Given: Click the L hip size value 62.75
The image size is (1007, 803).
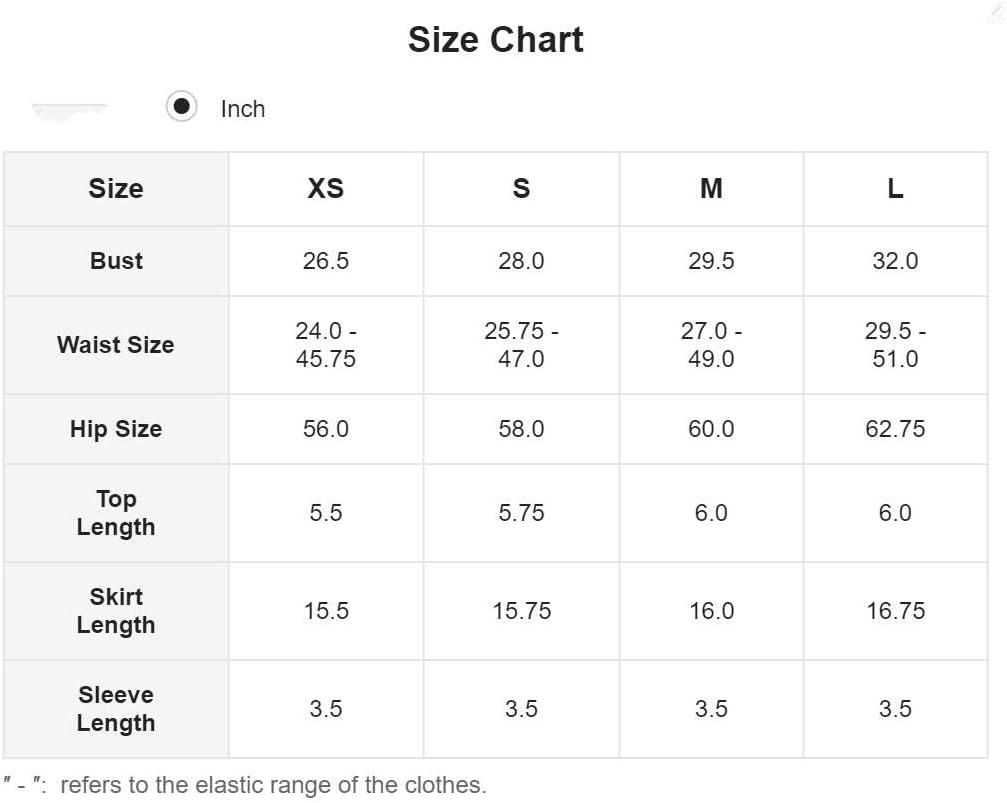Looking at the screenshot, I should point(895,428).
